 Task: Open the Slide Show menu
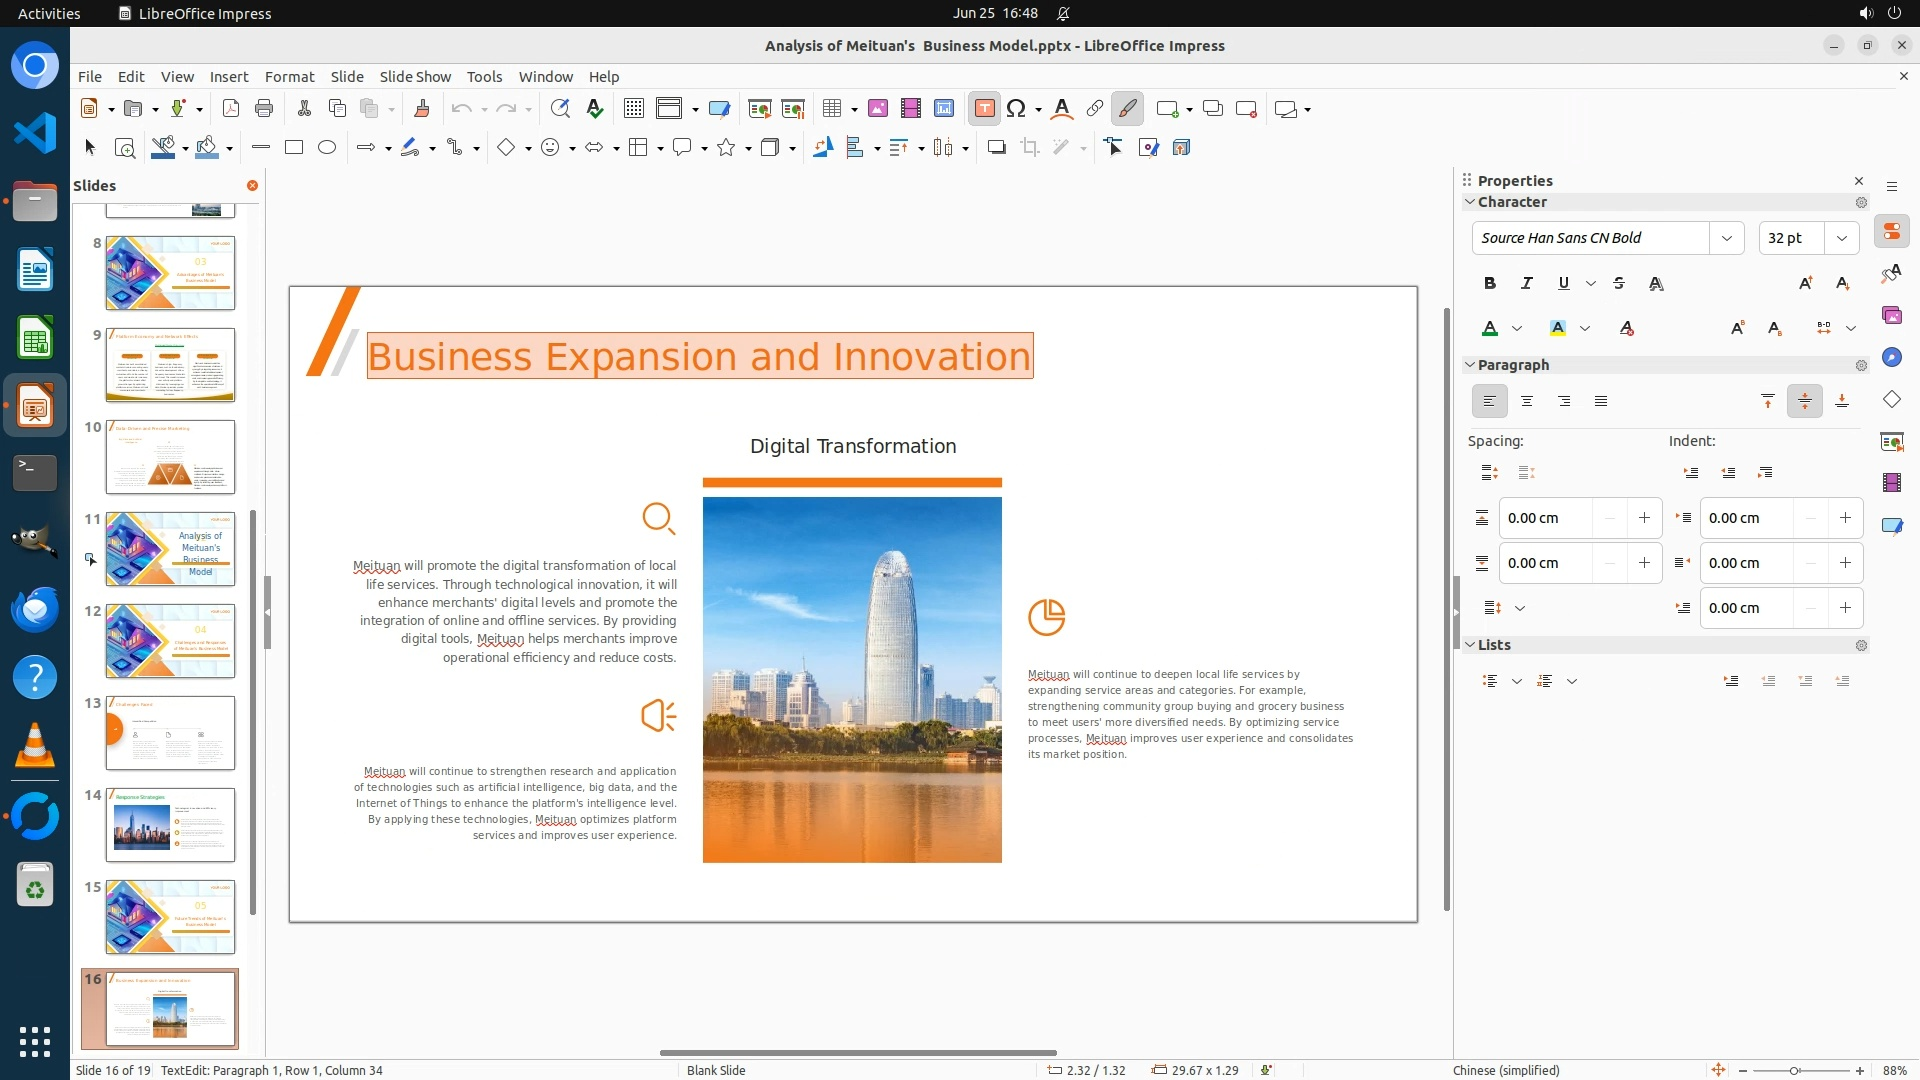[415, 77]
